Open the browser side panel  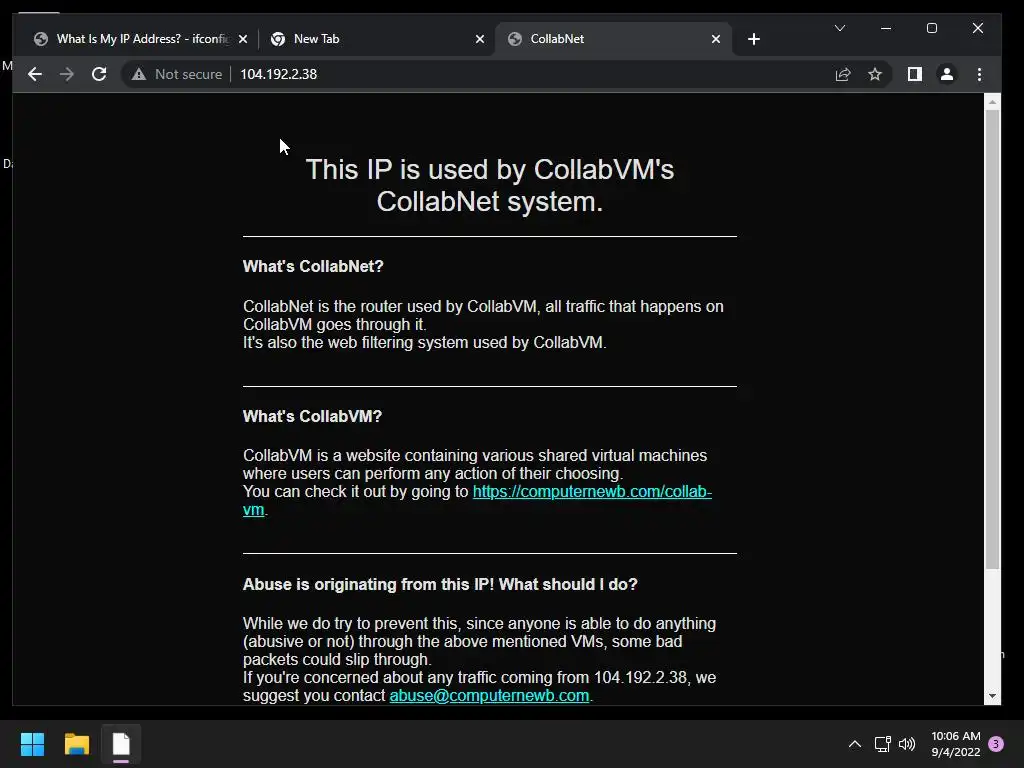(915, 74)
